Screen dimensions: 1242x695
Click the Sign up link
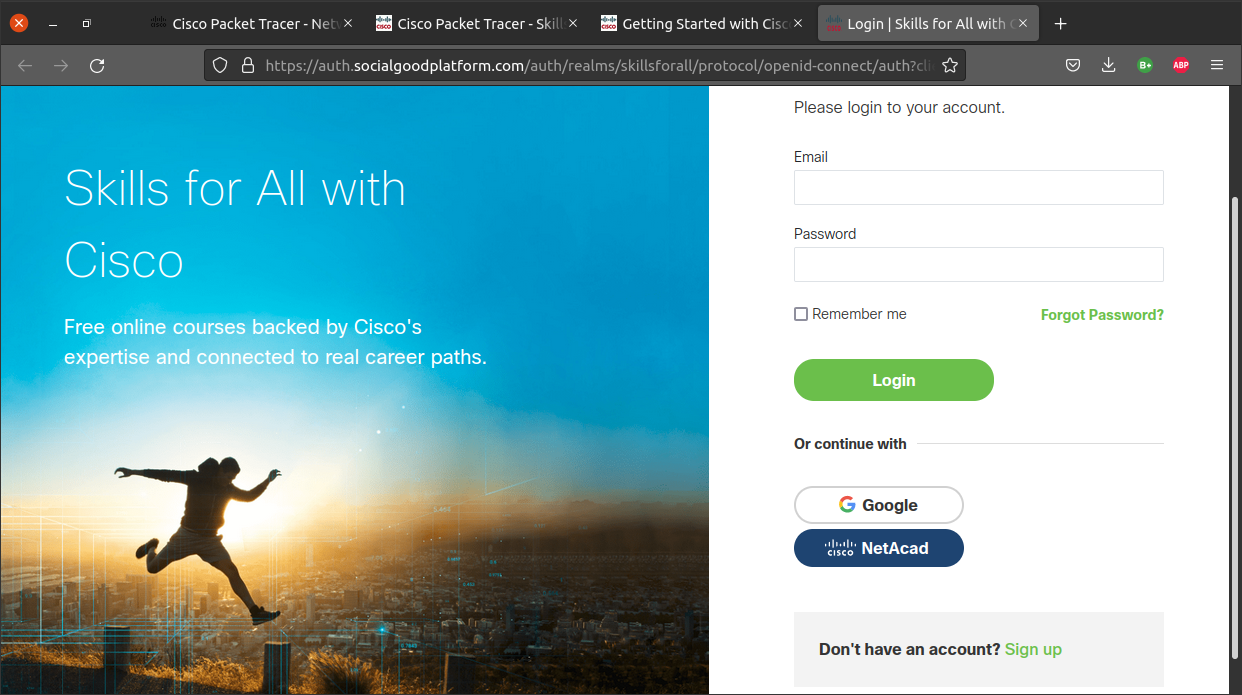(x=1033, y=649)
